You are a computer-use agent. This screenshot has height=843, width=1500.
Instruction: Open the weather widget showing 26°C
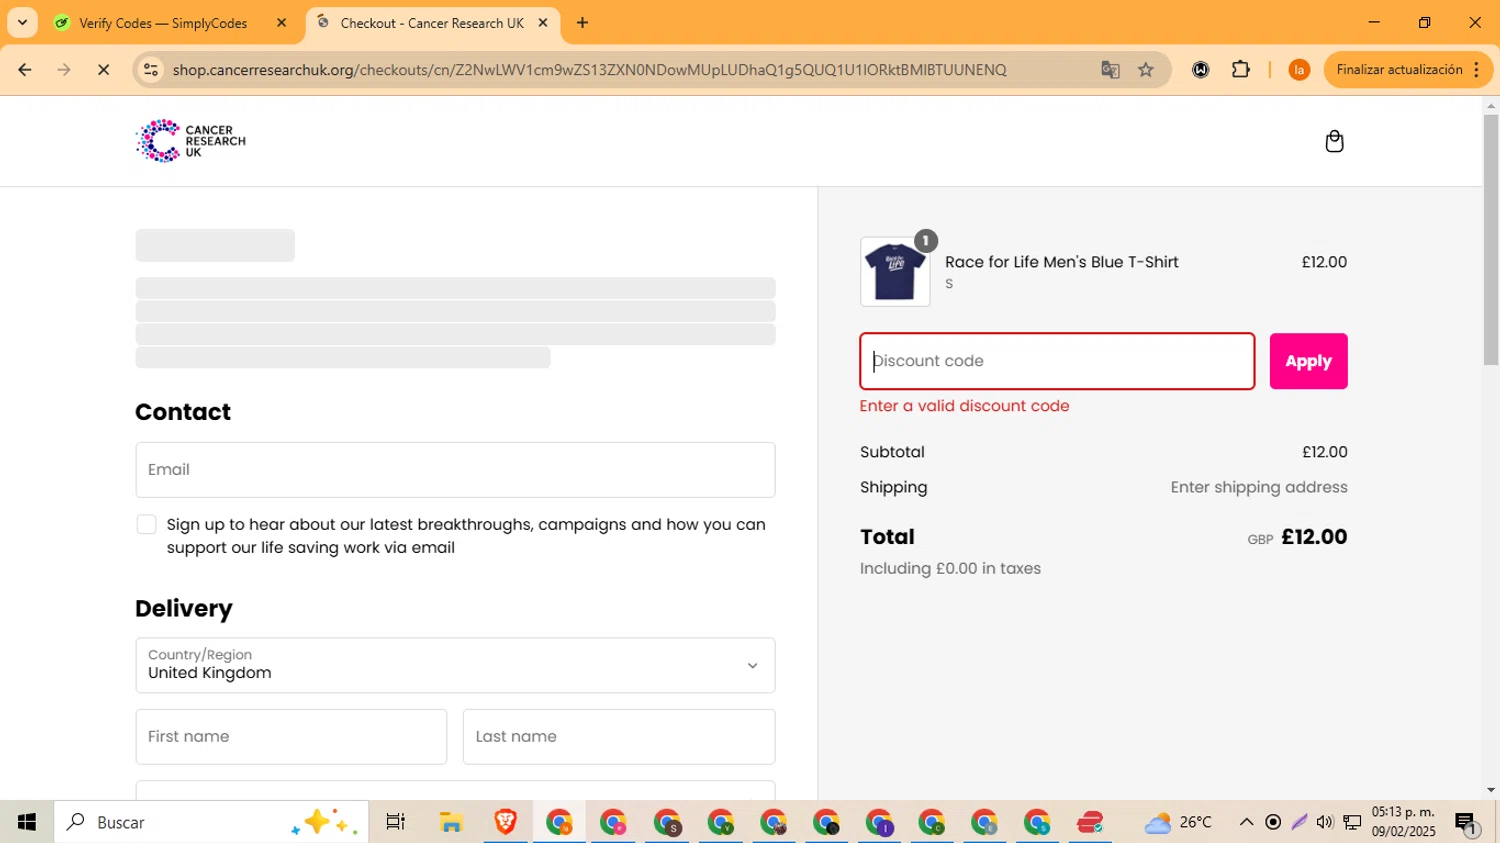click(x=1178, y=822)
